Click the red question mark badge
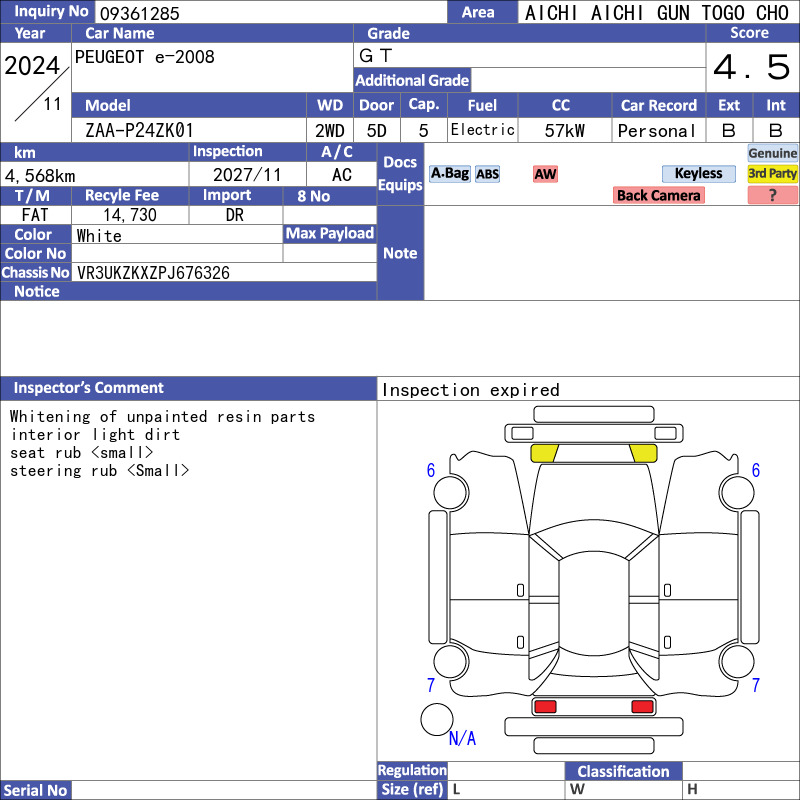Viewport: 800px width, 800px height. (772, 195)
